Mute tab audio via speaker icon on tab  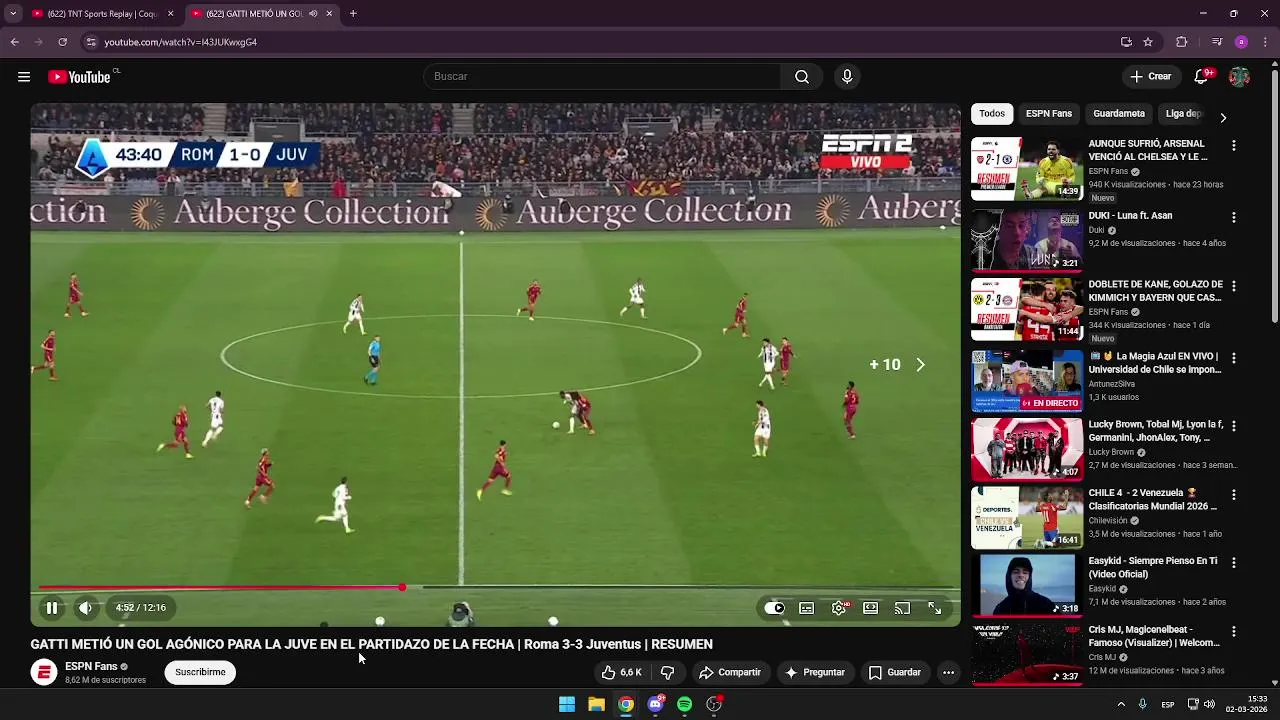click(x=313, y=14)
